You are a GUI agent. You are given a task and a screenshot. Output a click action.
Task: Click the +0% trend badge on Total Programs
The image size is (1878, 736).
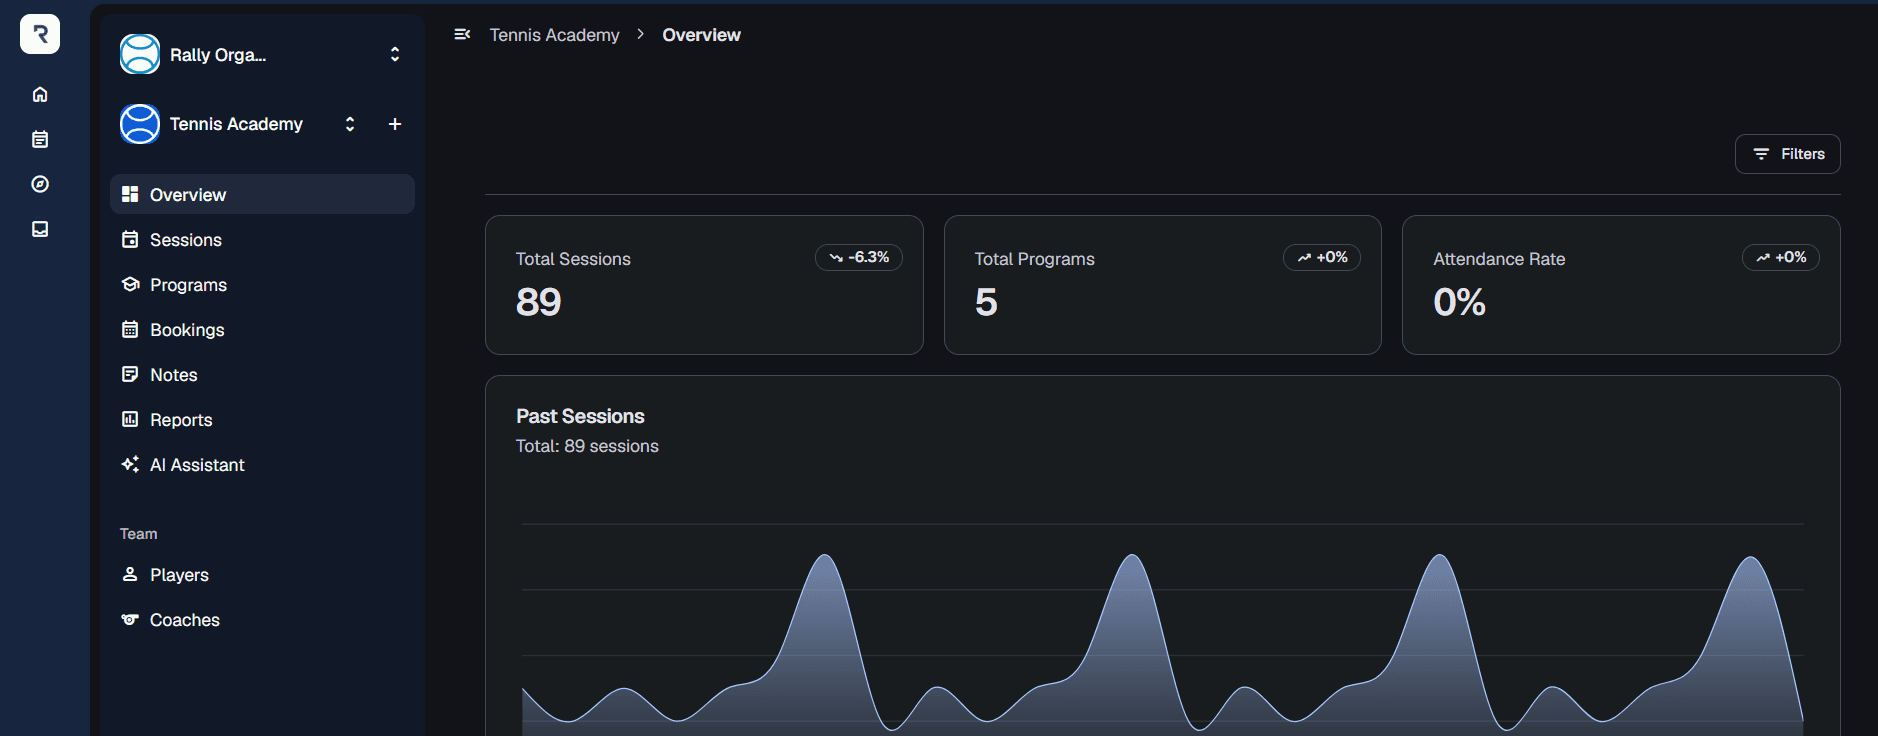coord(1322,257)
